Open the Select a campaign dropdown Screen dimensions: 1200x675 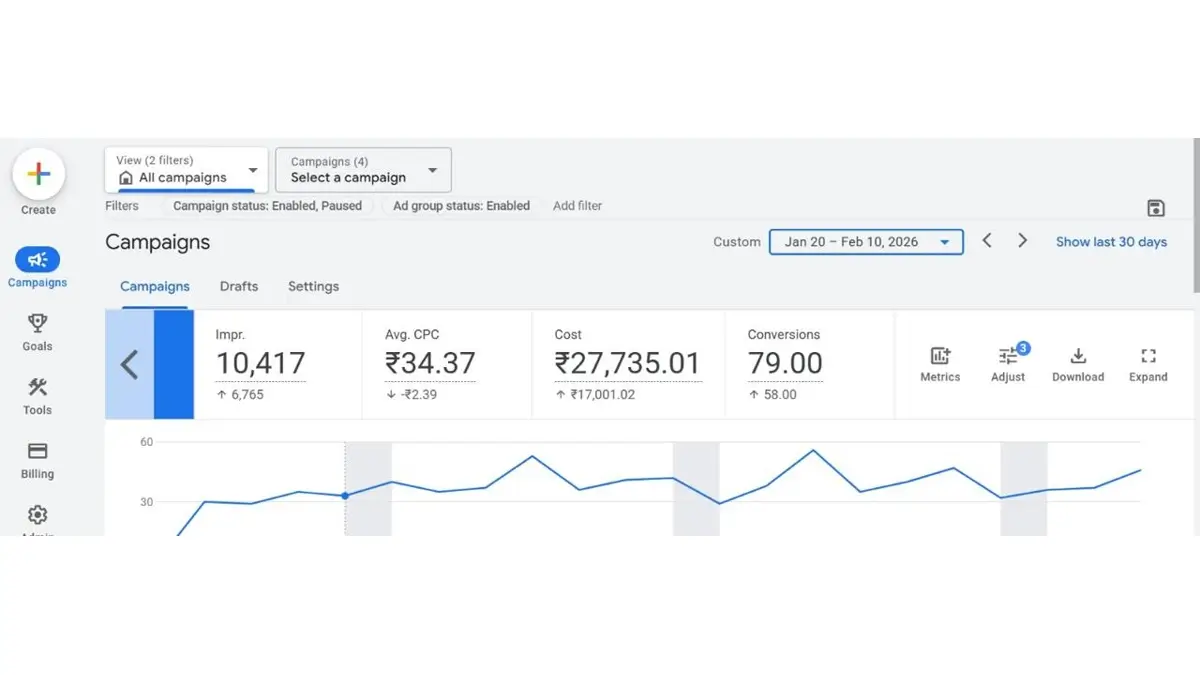[x=363, y=170]
